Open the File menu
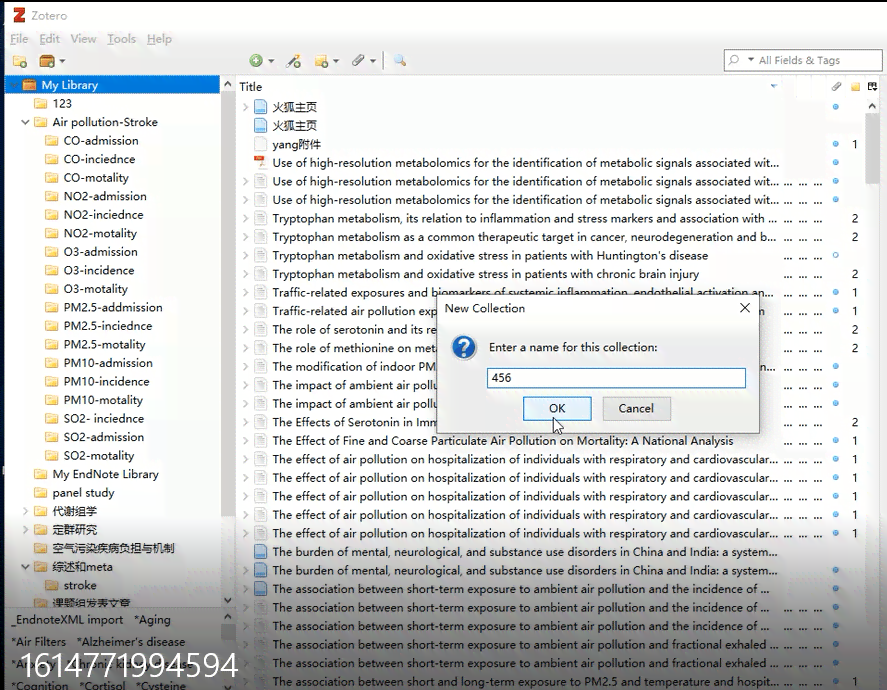Image resolution: width=887 pixels, height=690 pixels. [19, 39]
